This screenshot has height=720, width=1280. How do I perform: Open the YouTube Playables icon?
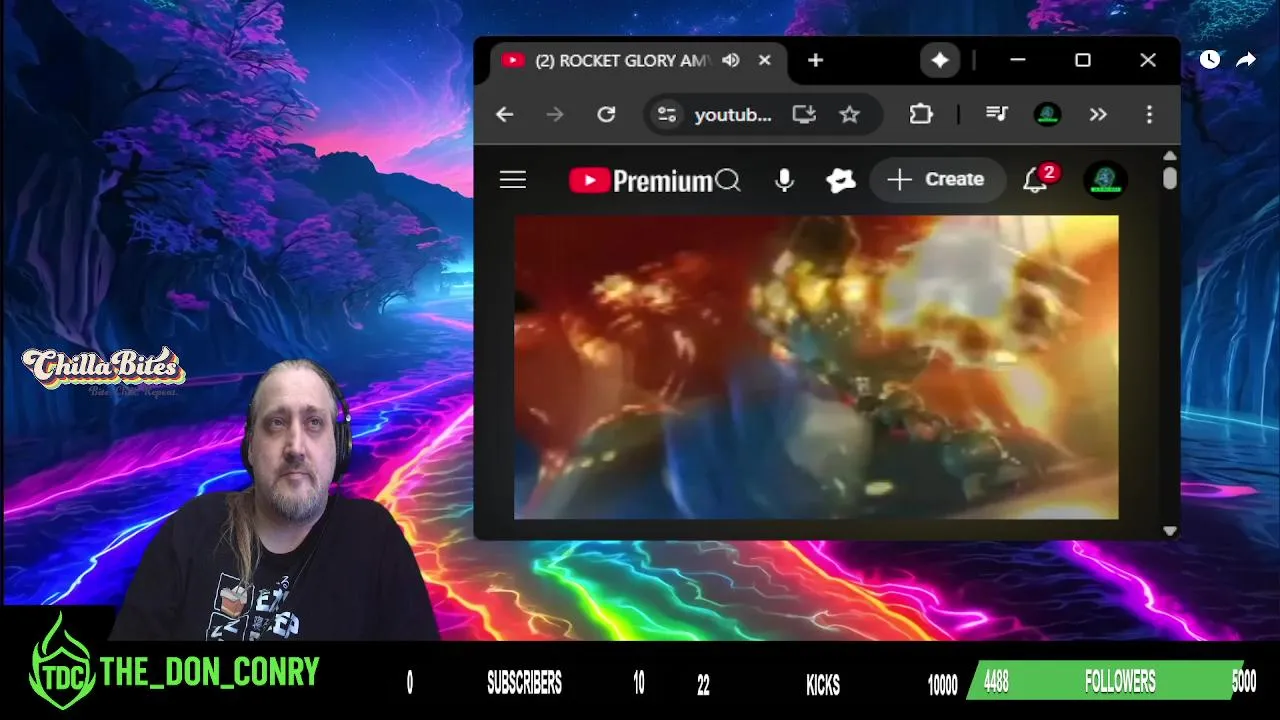point(841,180)
